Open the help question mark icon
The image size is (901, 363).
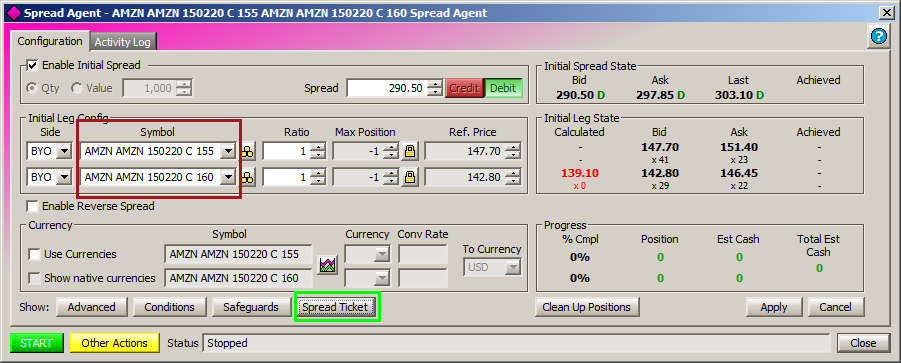click(x=879, y=37)
